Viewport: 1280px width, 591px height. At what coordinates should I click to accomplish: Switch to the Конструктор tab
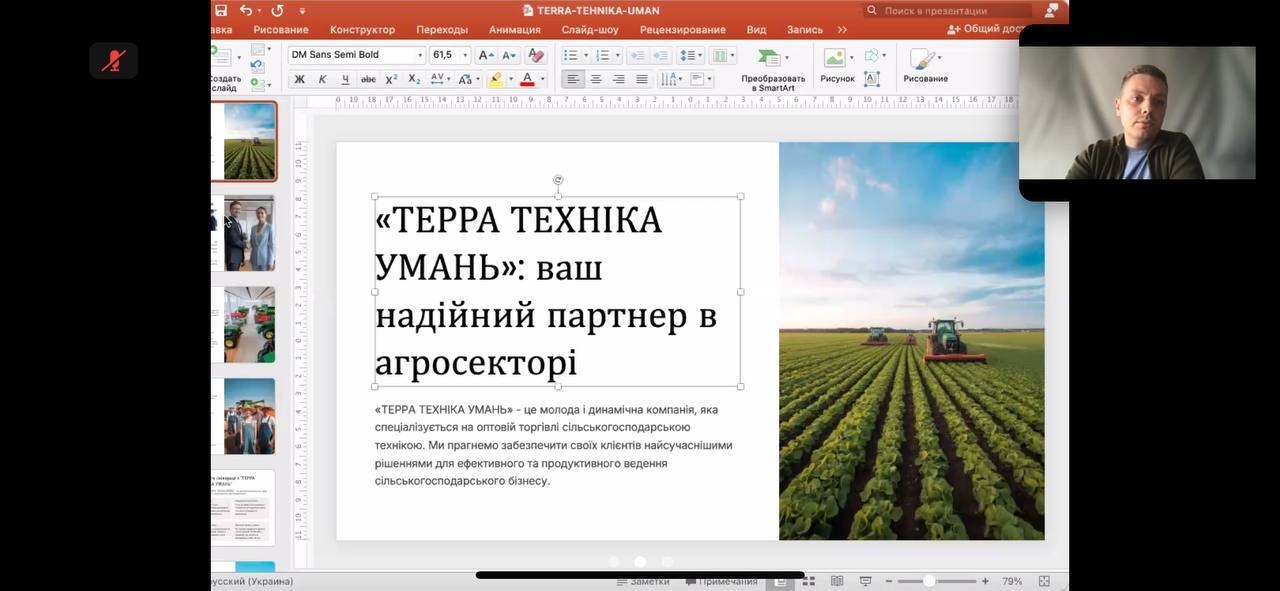click(x=362, y=30)
